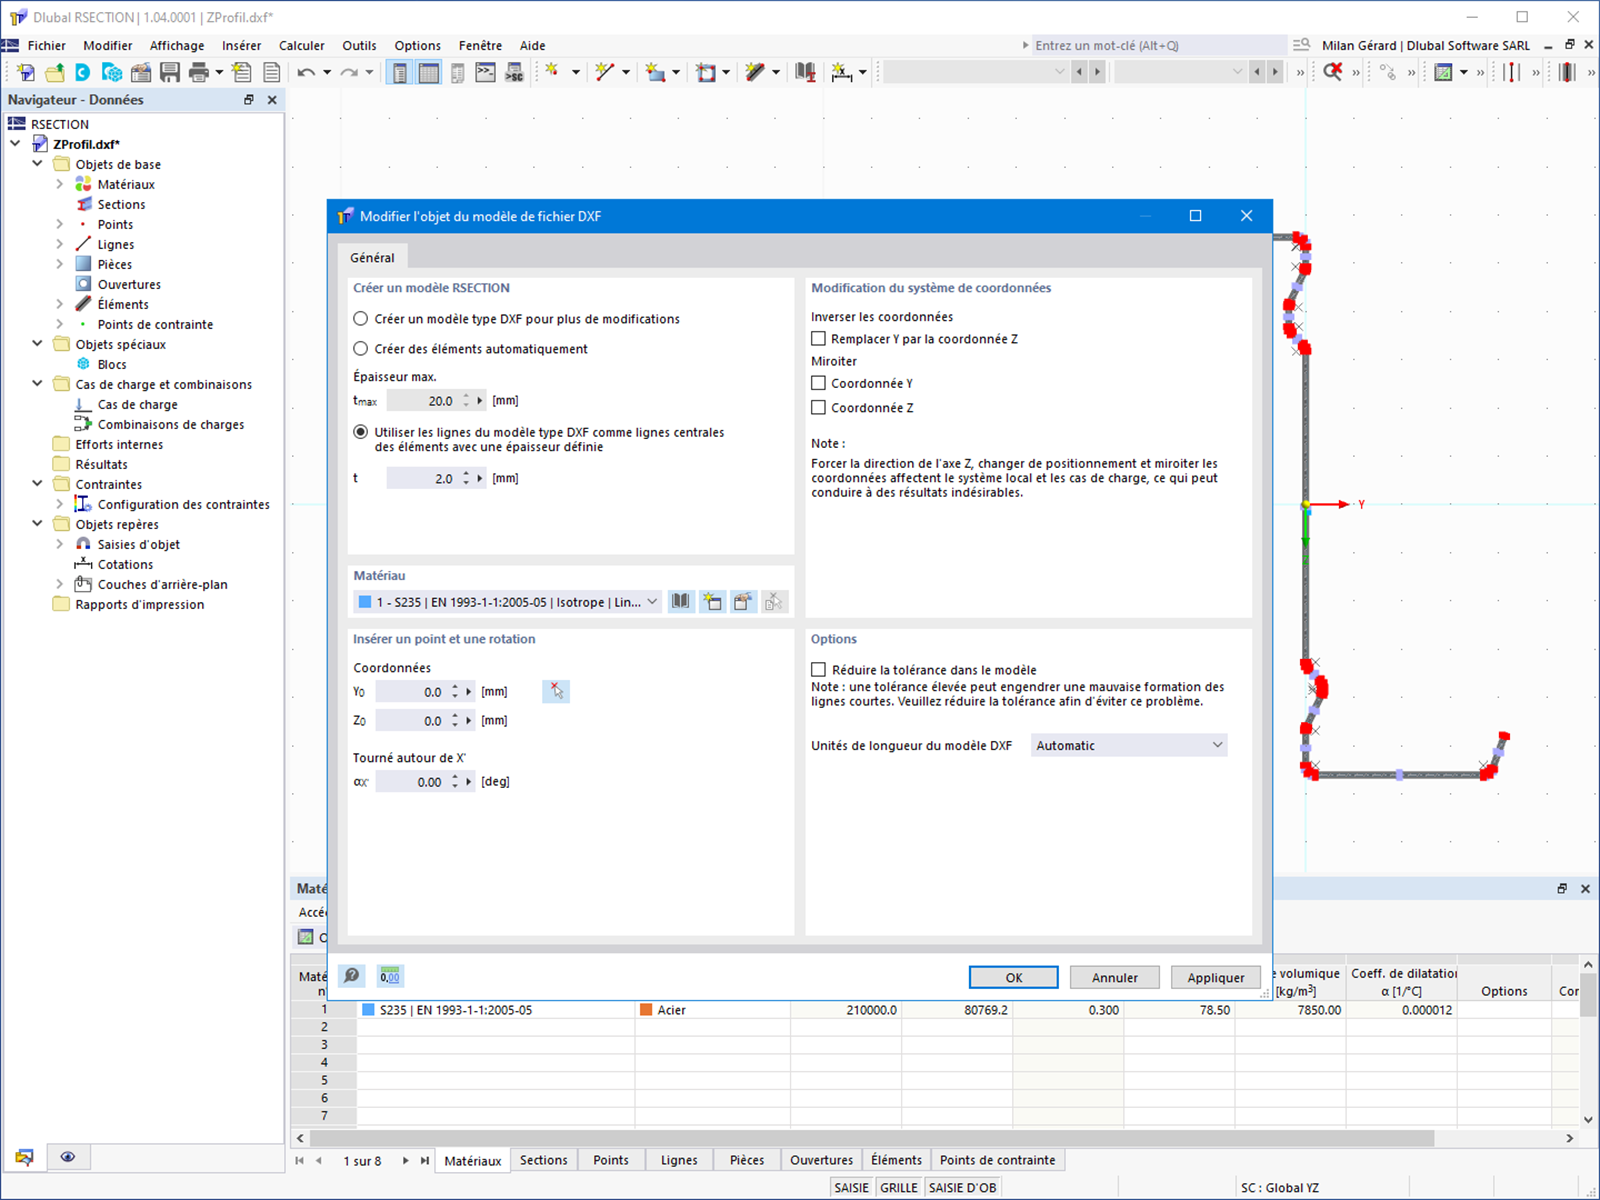Click the undo arrow in the toolbar
Image resolution: width=1600 pixels, height=1200 pixels.
(x=306, y=72)
